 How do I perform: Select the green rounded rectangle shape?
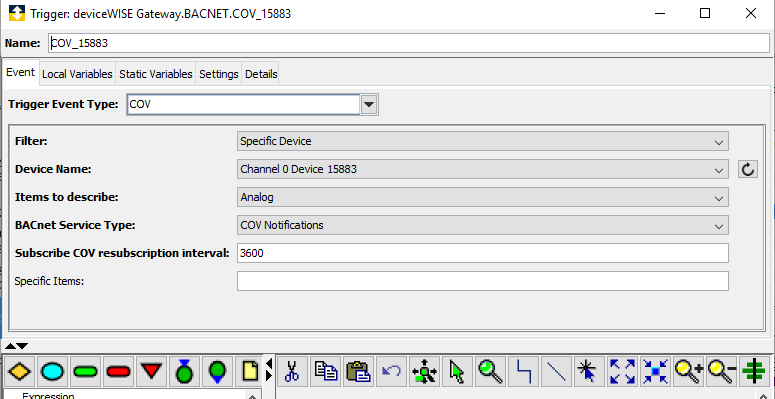click(86, 371)
